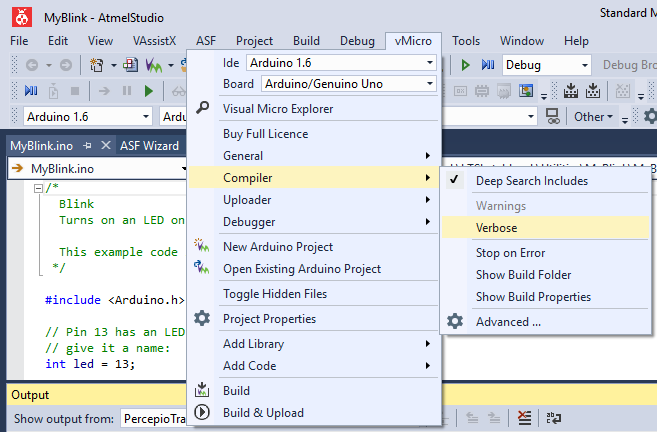The height and width of the screenshot is (432, 657).
Task: Click the Clear All output icon
Action: 524,417
